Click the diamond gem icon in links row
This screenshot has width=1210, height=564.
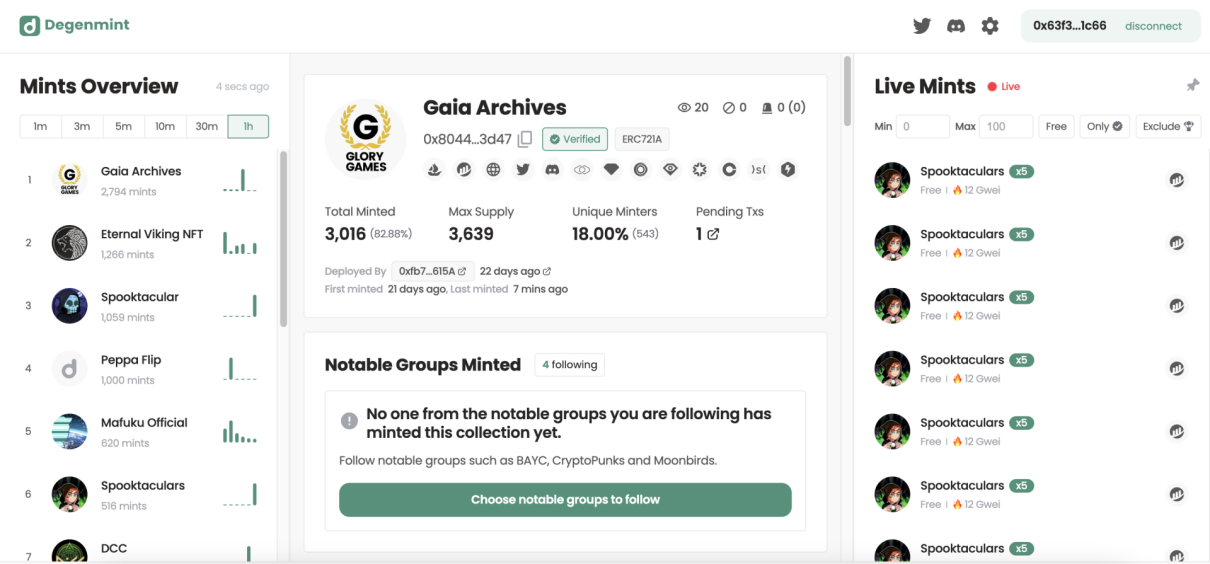[x=611, y=170]
